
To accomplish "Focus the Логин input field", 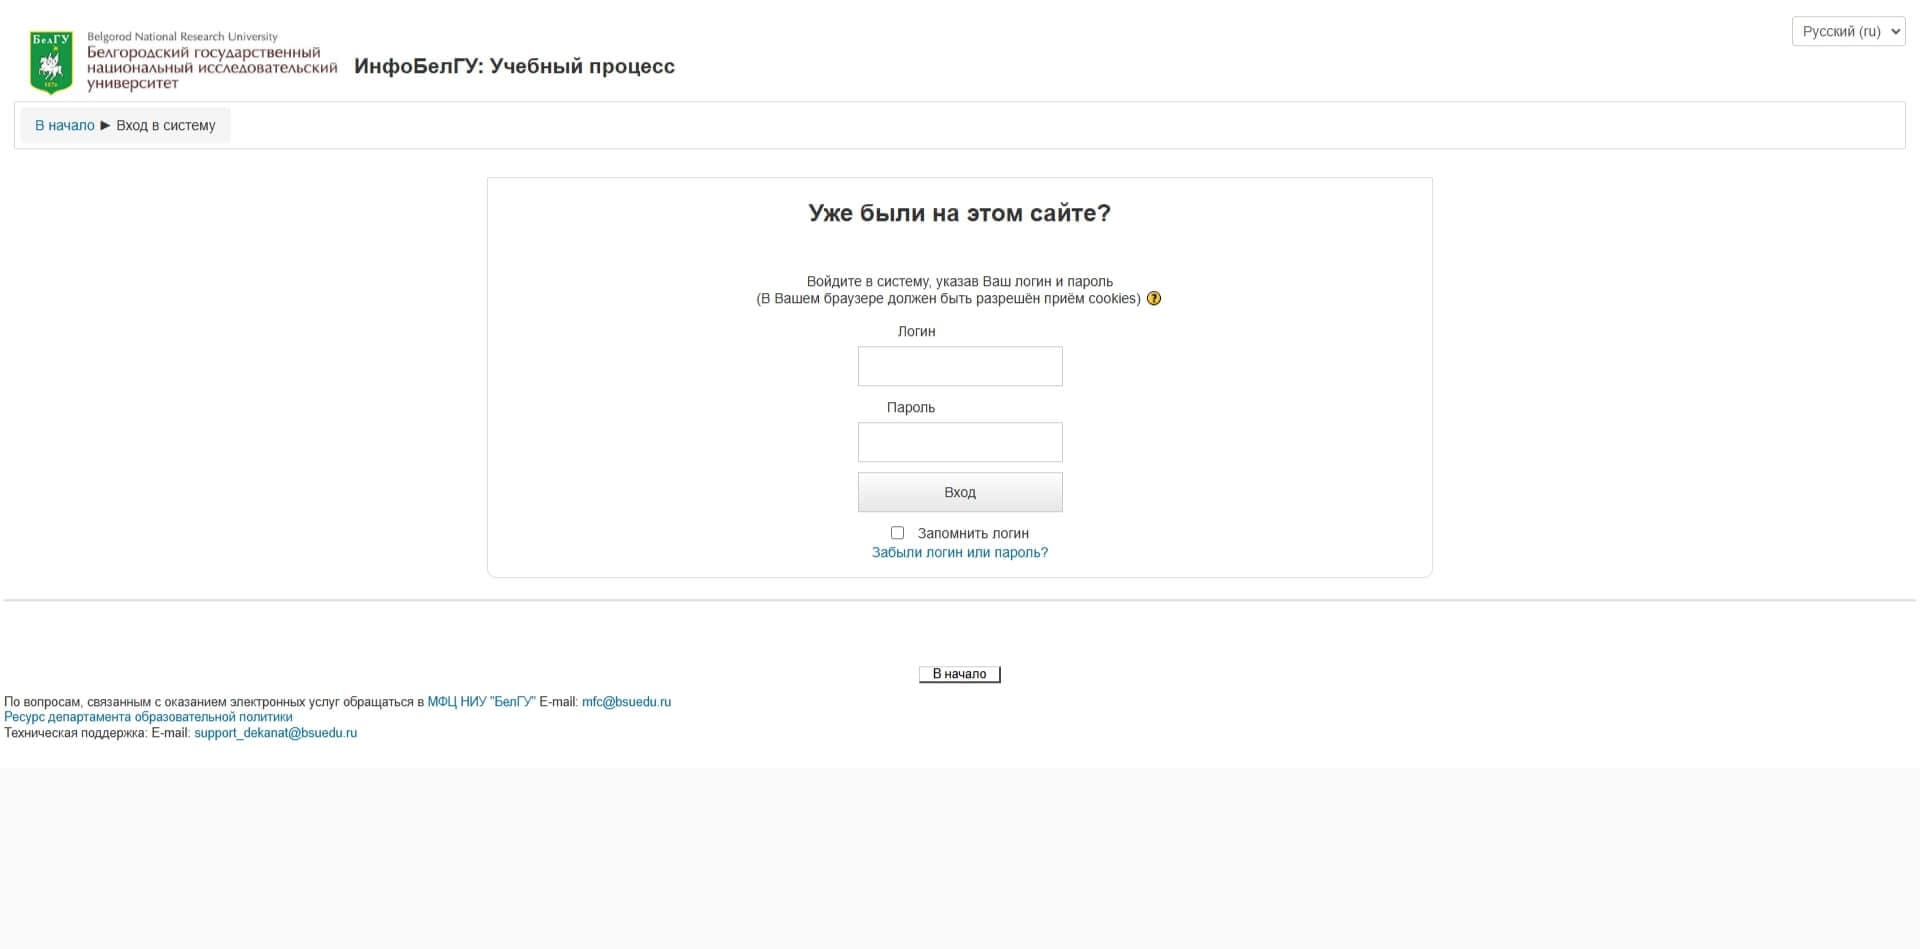I will pos(960,366).
